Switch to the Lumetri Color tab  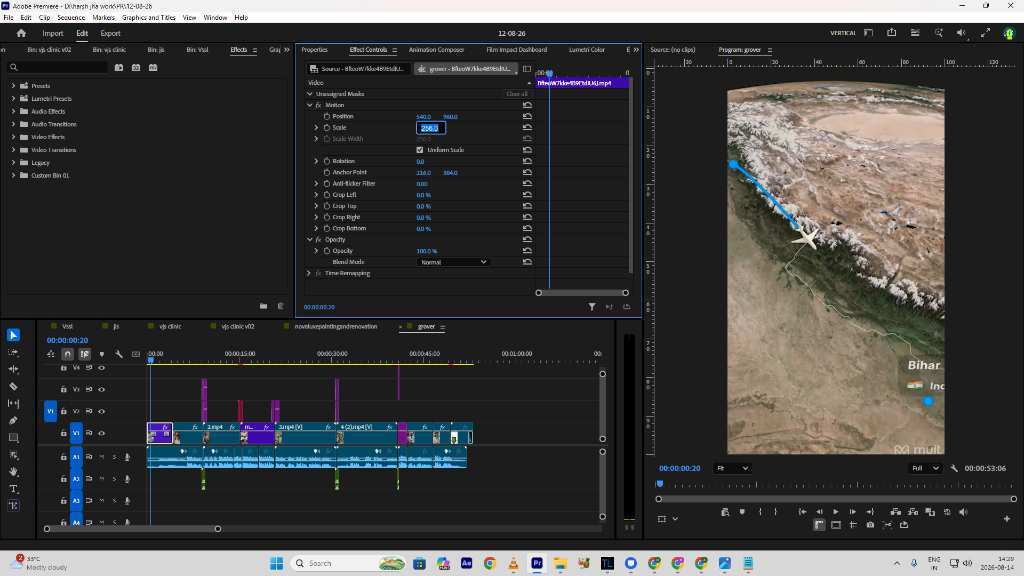tap(586, 50)
